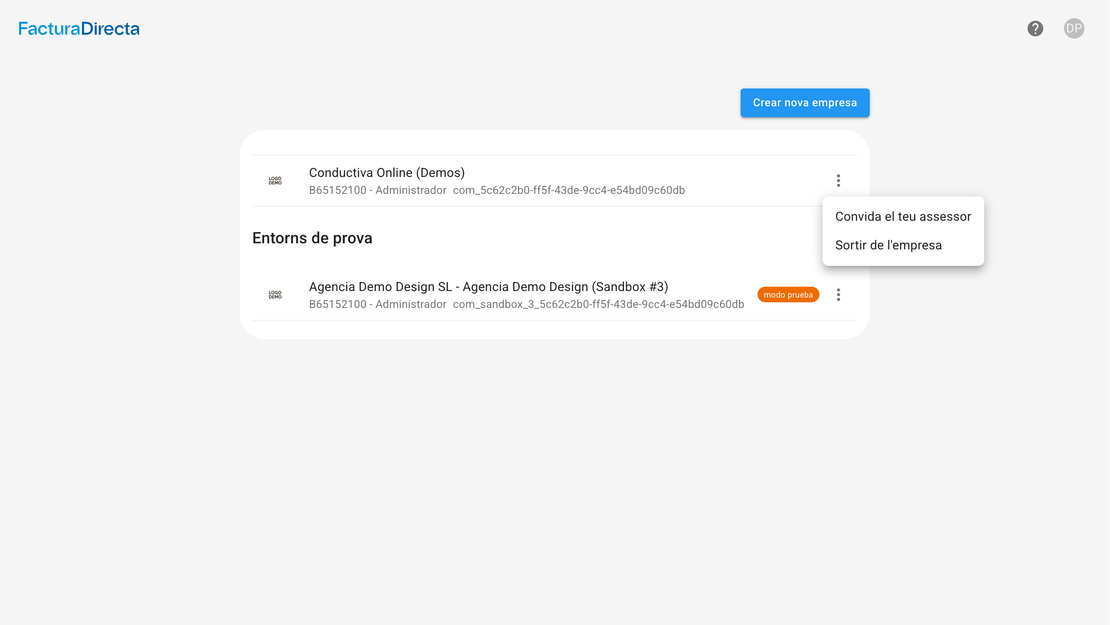Select 'Convida el teu assessor' menu option
Image resolution: width=1110 pixels, height=625 pixels.
(x=903, y=217)
